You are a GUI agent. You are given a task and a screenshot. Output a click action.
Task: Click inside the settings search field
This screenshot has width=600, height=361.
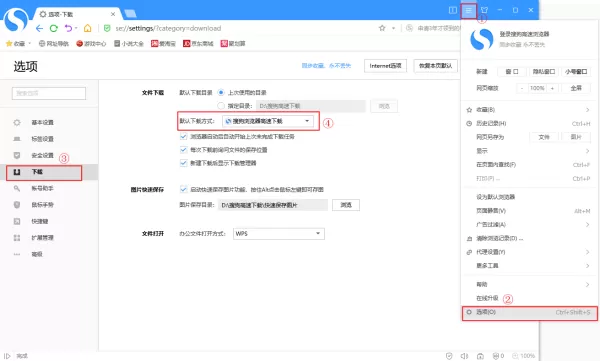(49, 93)
